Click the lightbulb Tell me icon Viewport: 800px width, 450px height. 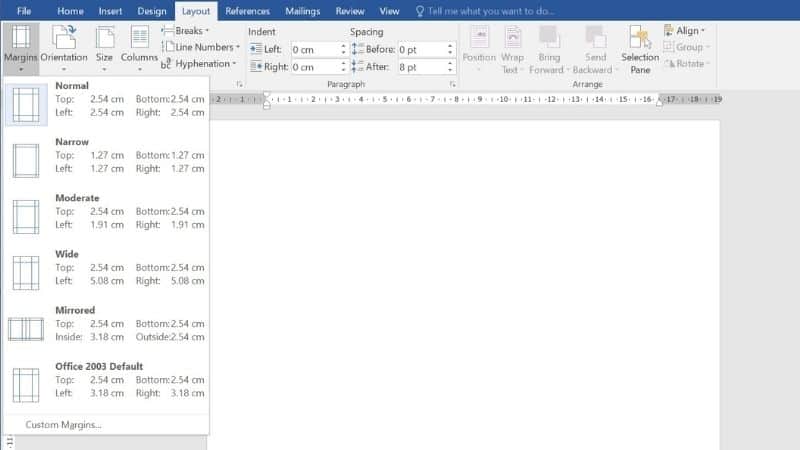click(419, 11)
